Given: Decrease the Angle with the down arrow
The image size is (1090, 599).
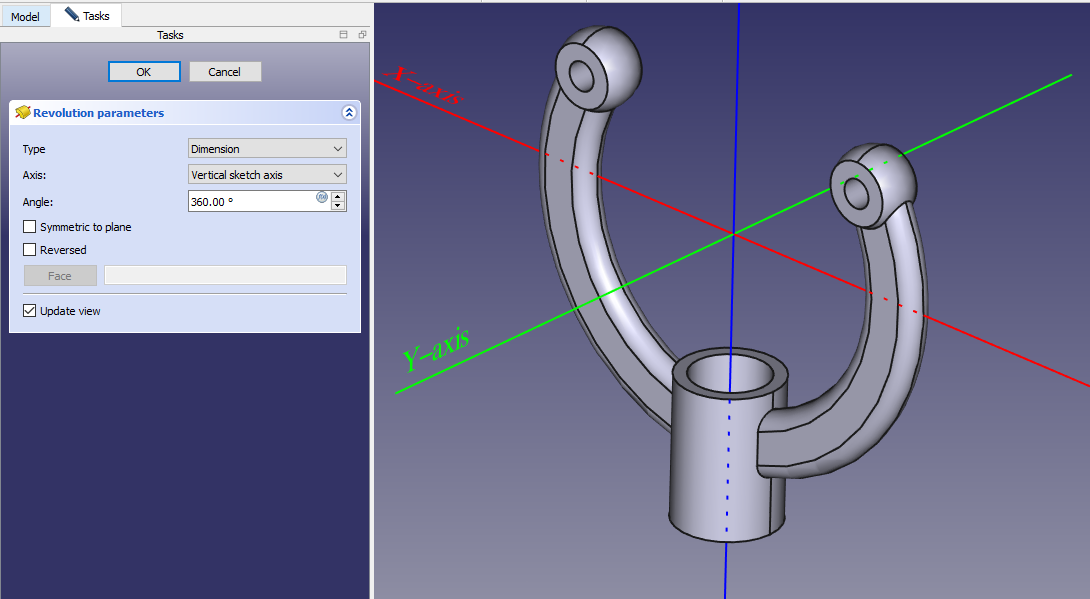Looking at the screenshot, I should [x=338, y=206].
